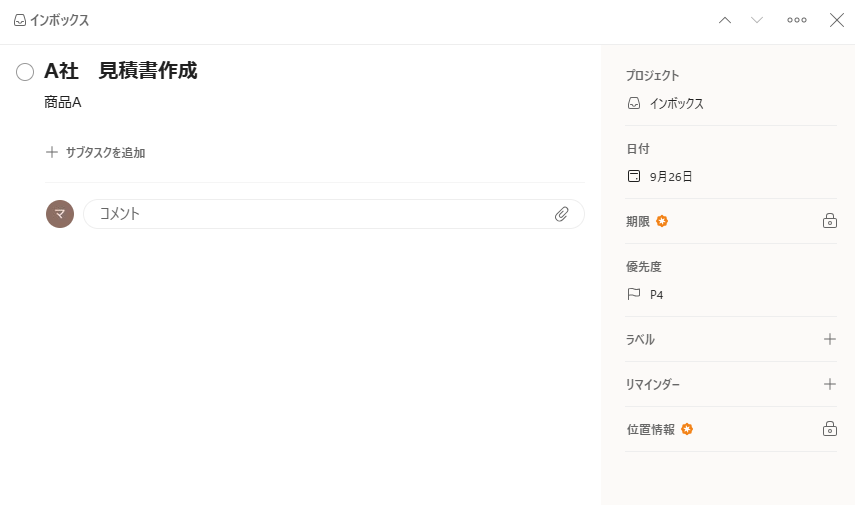
Task: Open the インボックス project dropdown
Action: click(676, 103)
